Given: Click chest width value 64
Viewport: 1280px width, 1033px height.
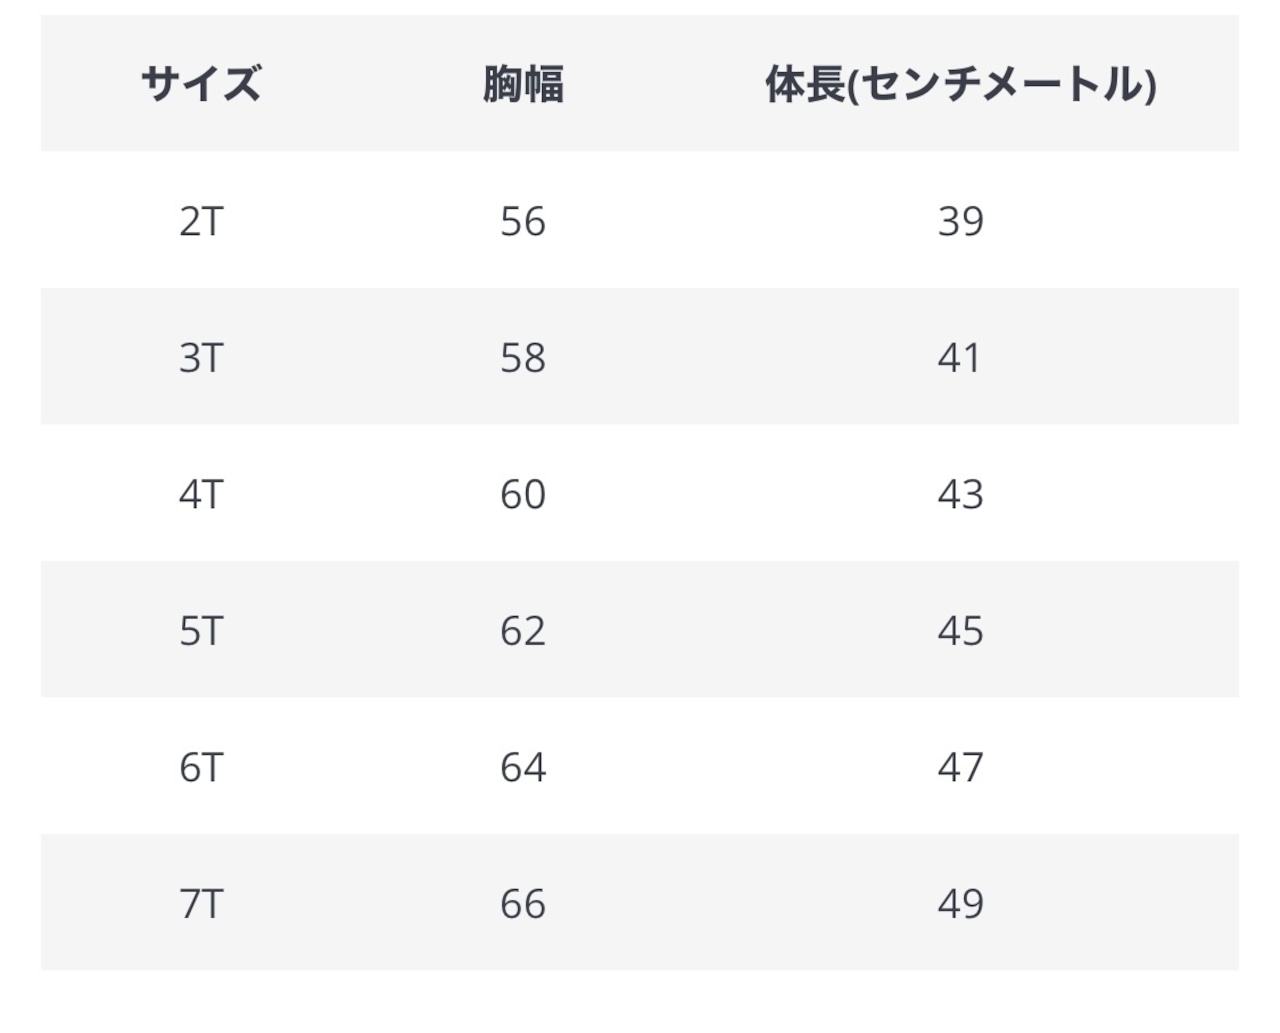Looking at the screenshot, I should coord(523,767).
